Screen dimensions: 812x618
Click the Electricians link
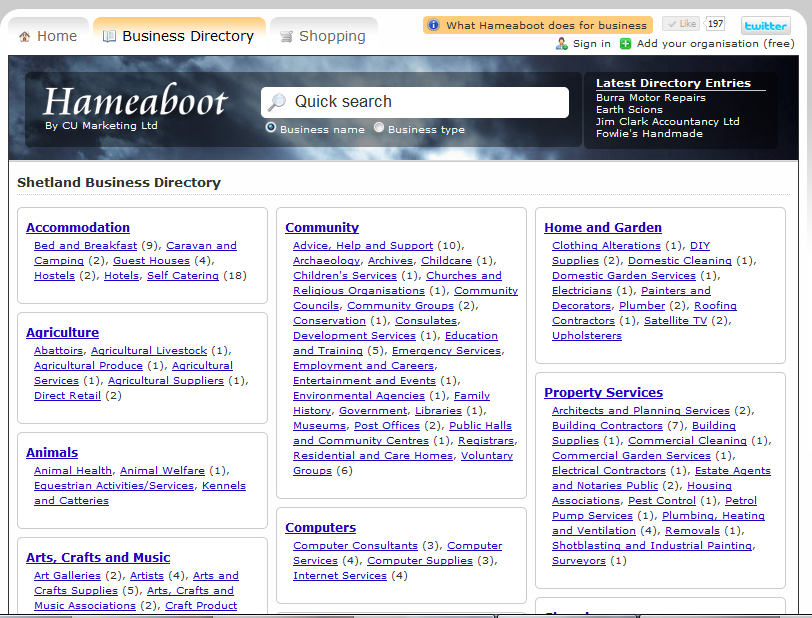pyautogui.click(x=582, y=291)
